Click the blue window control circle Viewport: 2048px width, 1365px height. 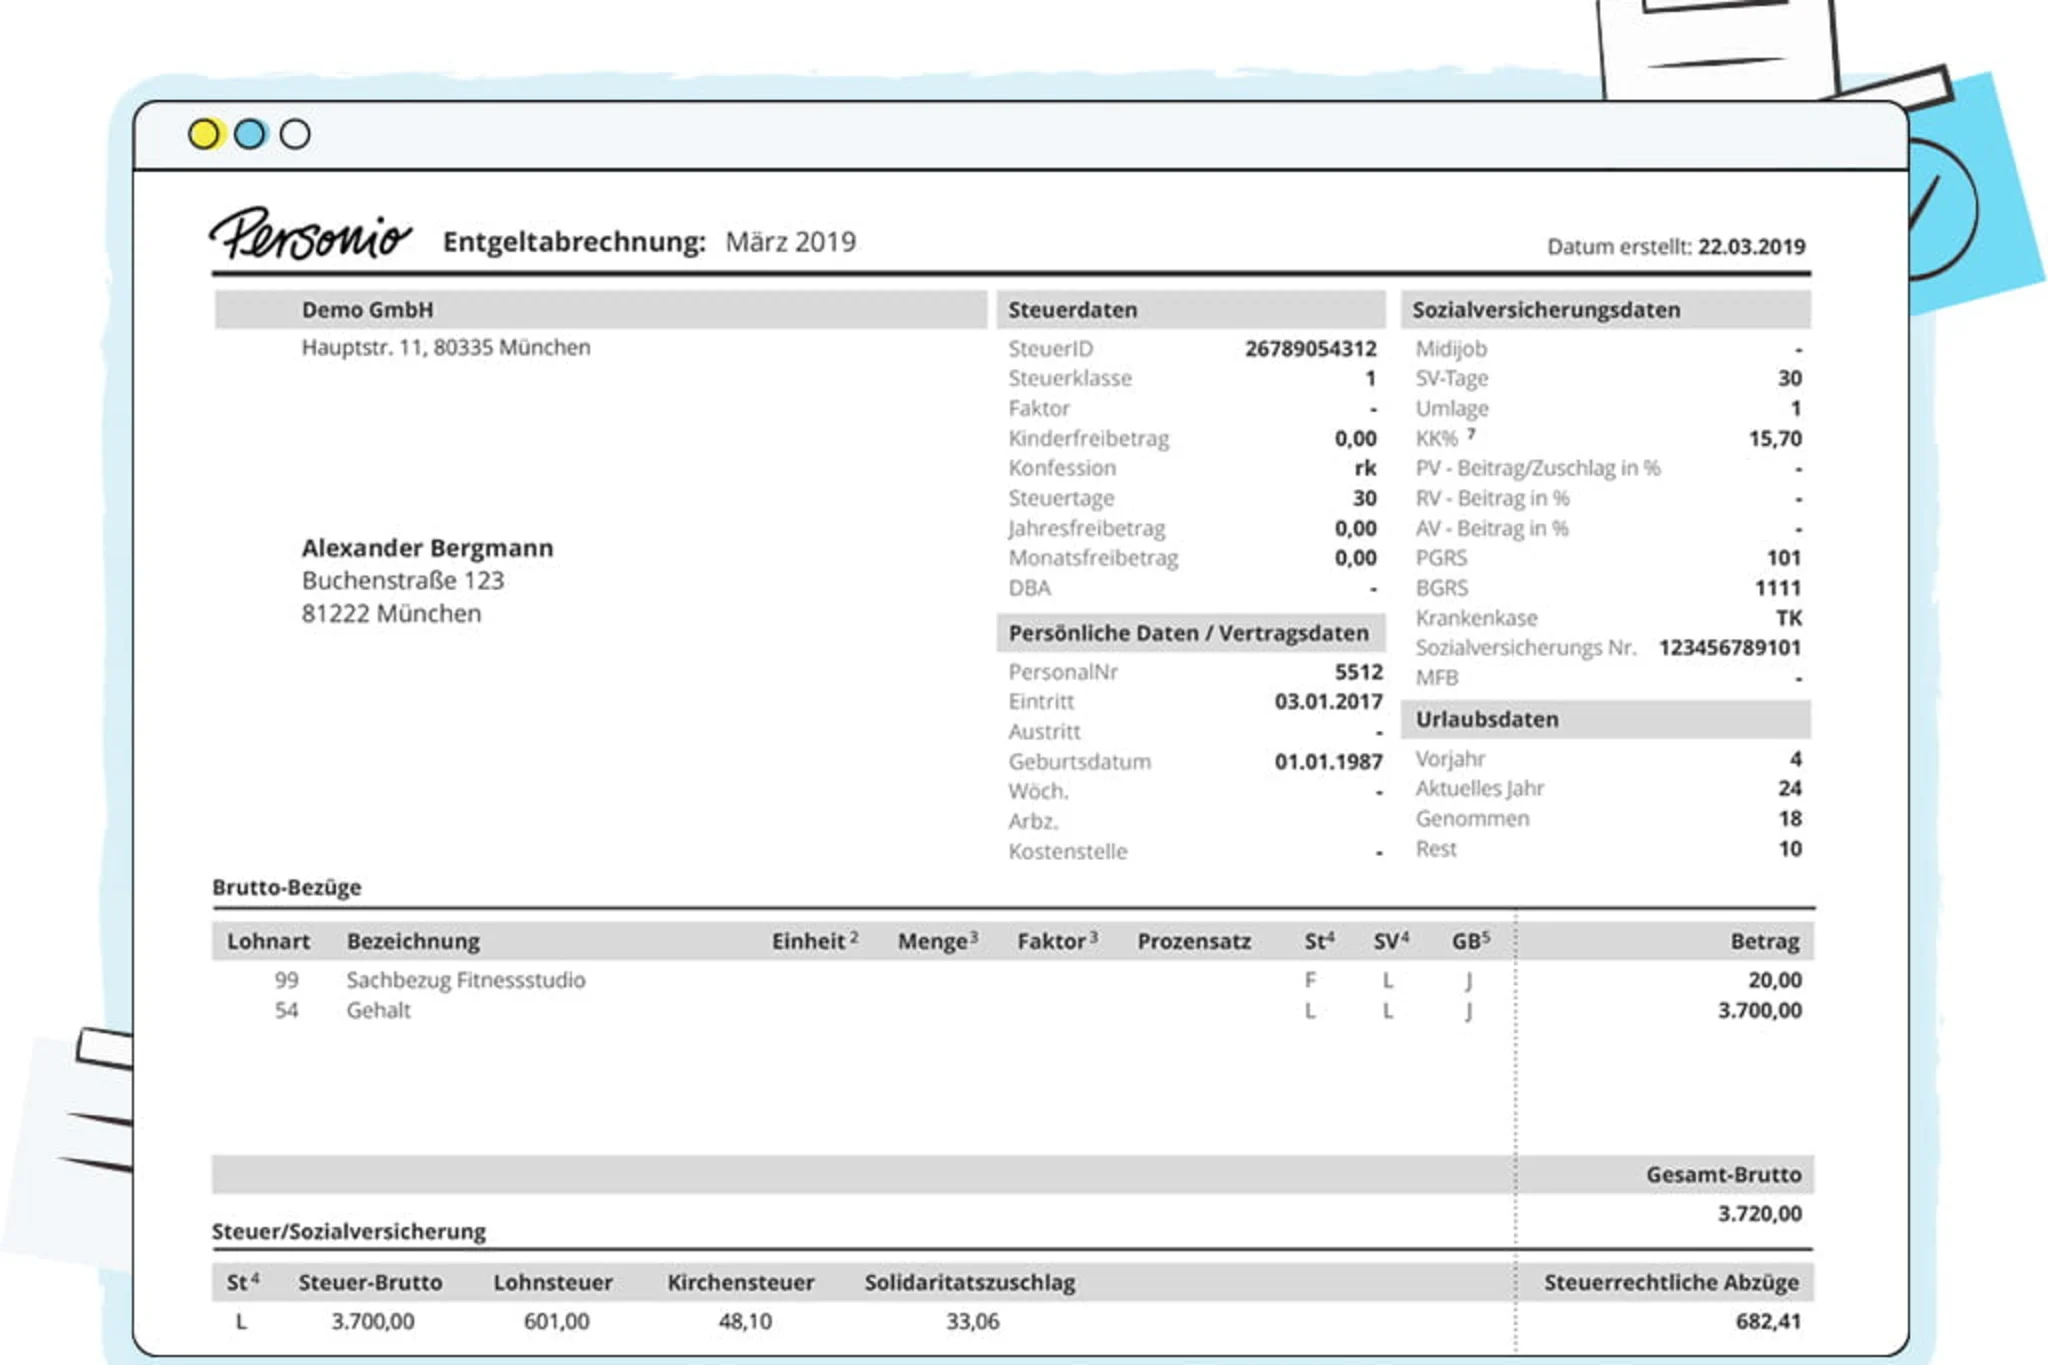pyautogui.click(x=251, y=135)
